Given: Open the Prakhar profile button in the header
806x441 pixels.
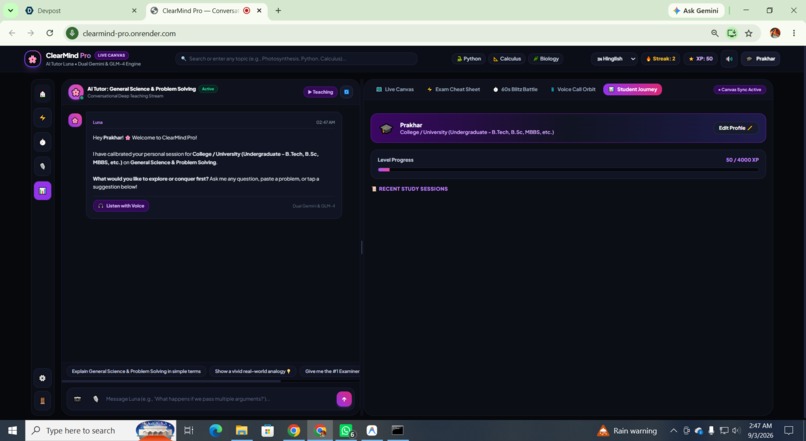Looking at the screenshot, I should tap(761, 59).
